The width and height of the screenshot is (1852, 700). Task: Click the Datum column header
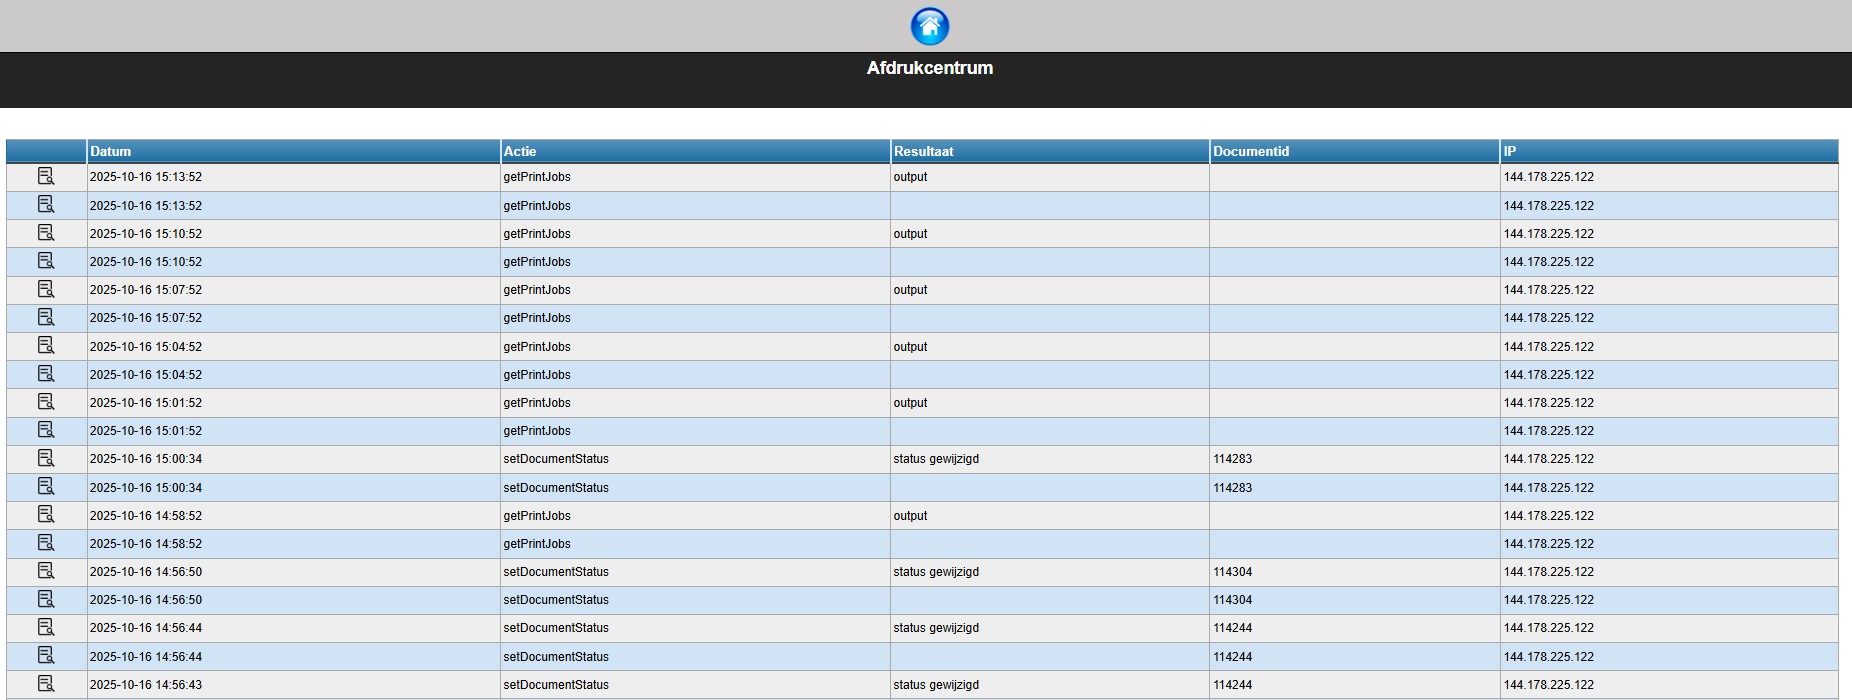111,151
